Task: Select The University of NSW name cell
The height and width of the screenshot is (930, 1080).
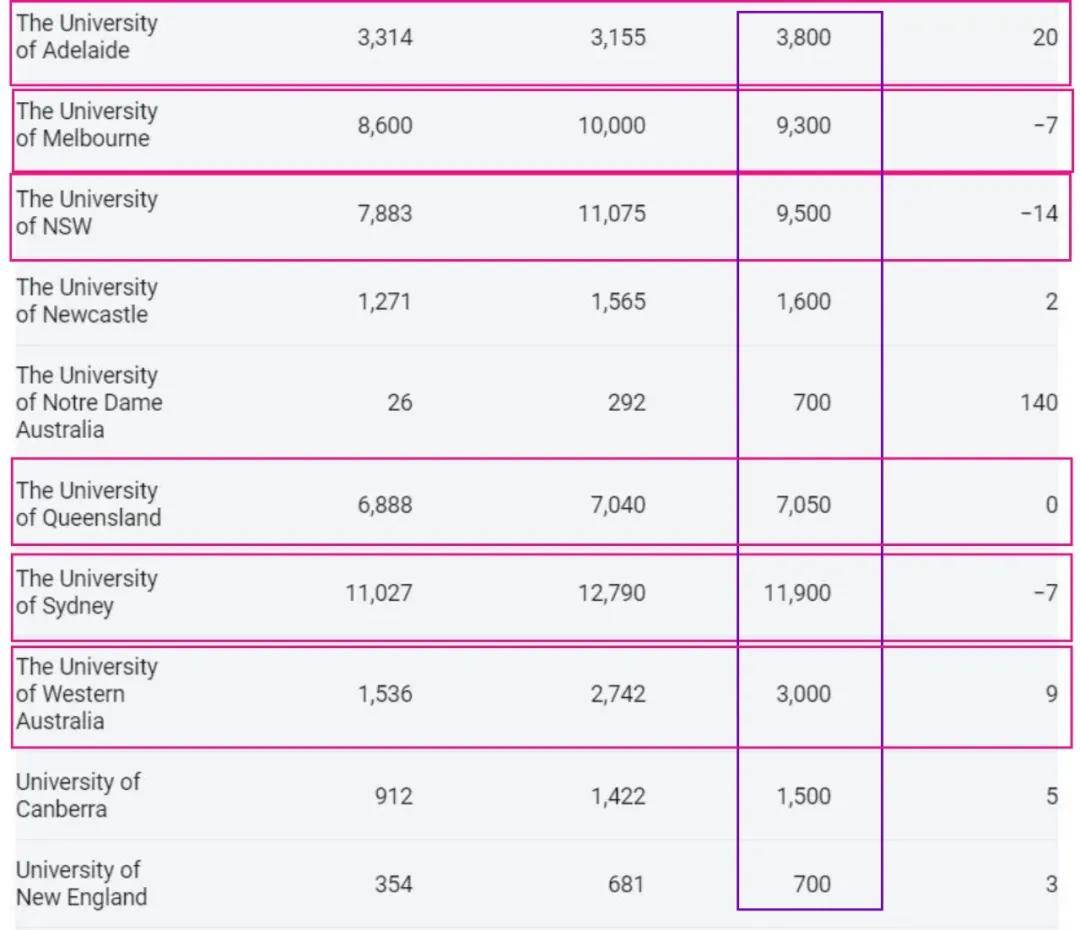Action: (87, 213)
